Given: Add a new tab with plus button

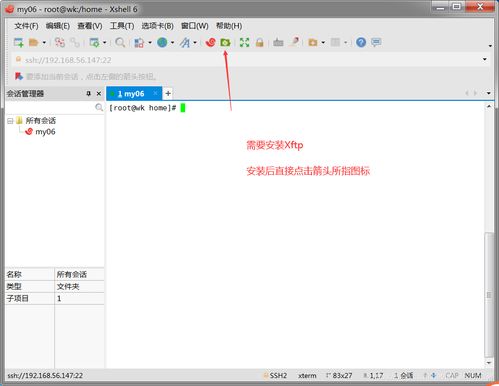Looking at the screenshot, I should tap(168, 94).
